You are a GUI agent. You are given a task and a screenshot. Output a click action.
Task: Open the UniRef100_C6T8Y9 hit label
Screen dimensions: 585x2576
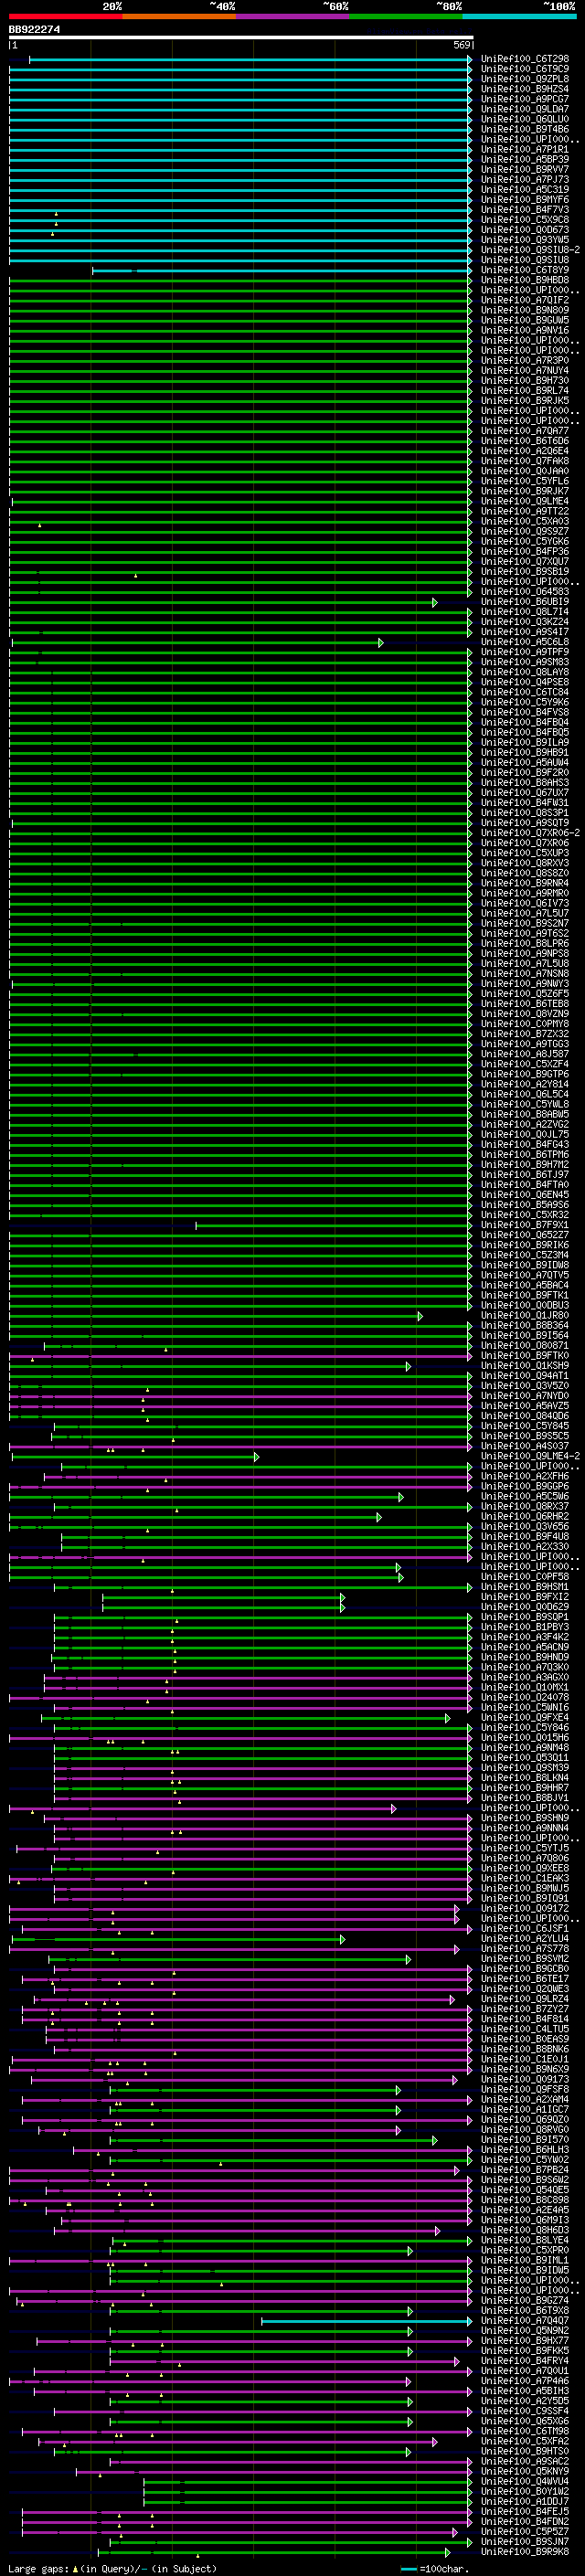[524, 270]
